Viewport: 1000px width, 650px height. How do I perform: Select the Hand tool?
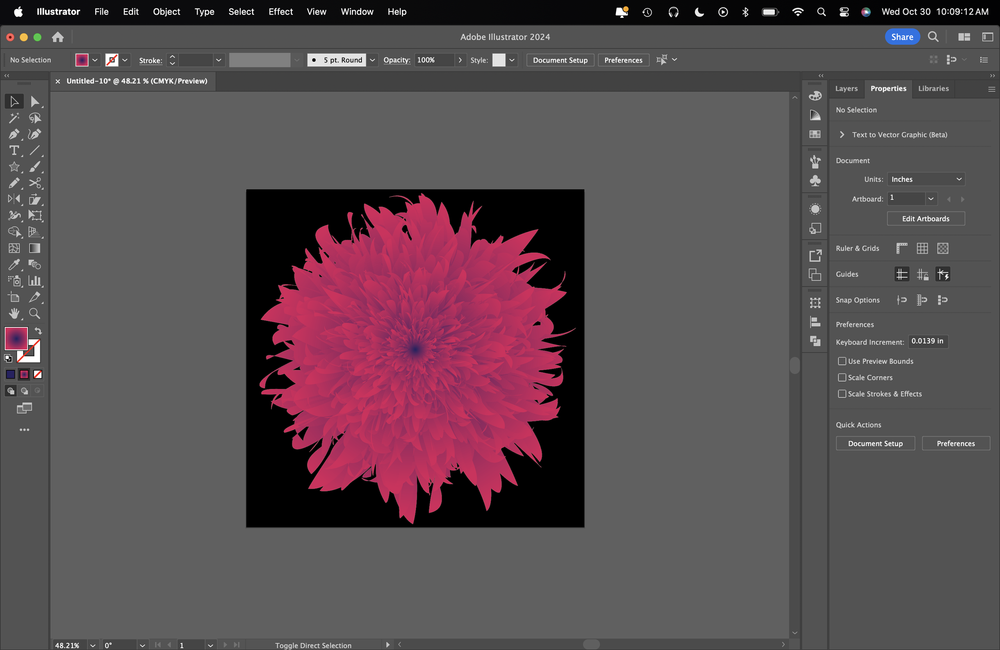click(x=14, y=314)
